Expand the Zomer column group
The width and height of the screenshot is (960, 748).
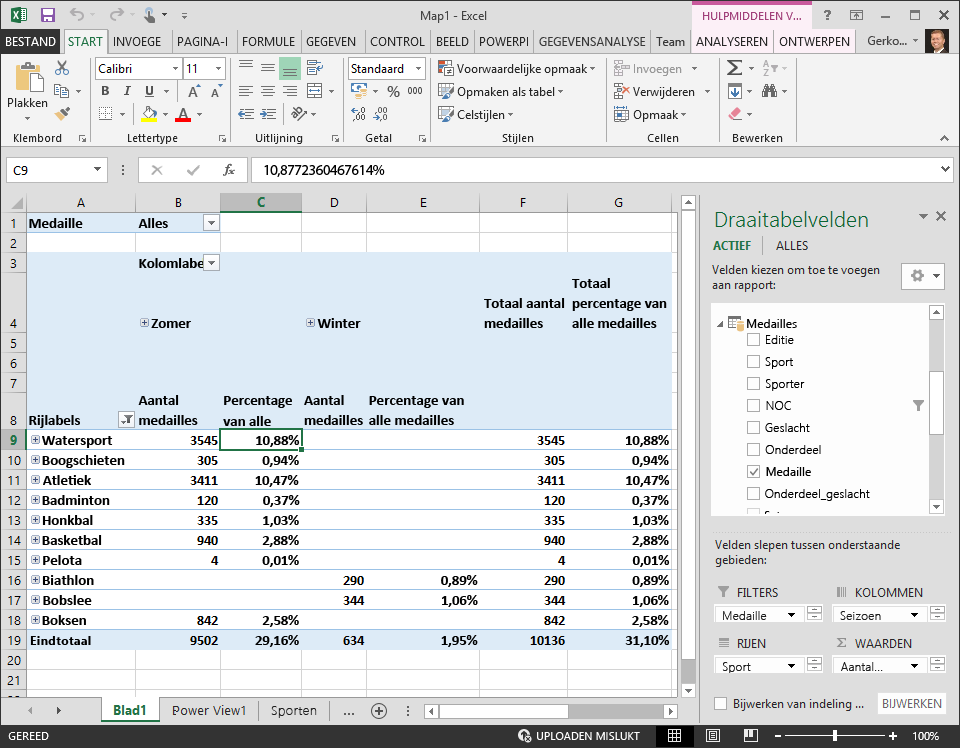[144, 323]
